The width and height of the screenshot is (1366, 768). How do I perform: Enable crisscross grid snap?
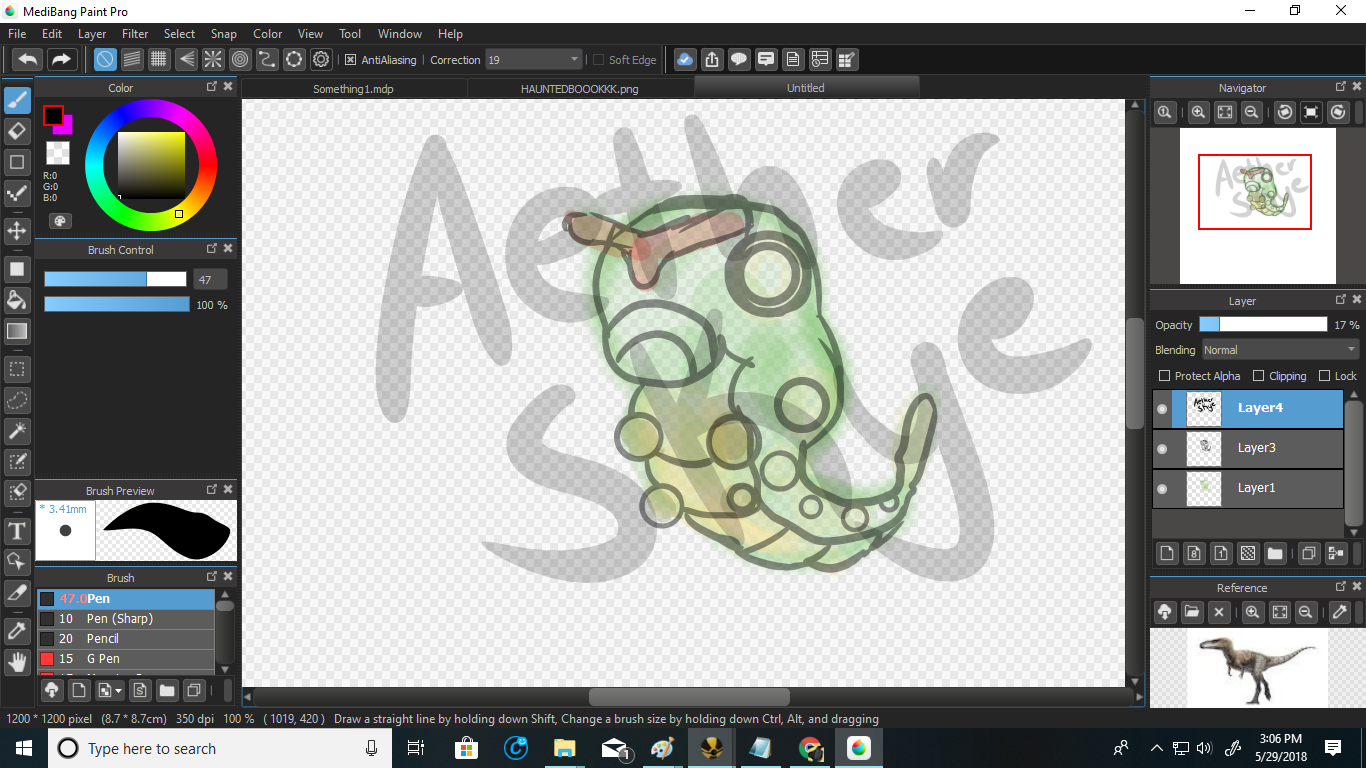(159, 60)
